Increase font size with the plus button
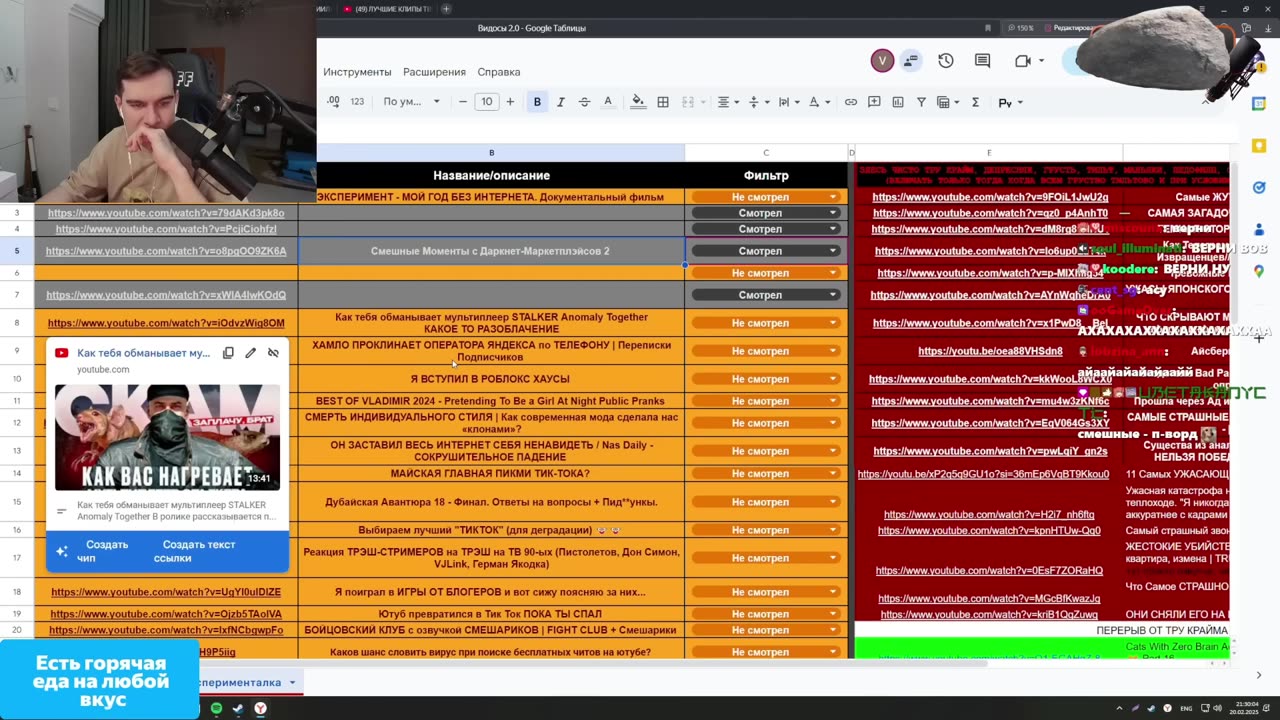Image resolution: width=1280 pixels, height=720 pixels. [x=510, y=102]
